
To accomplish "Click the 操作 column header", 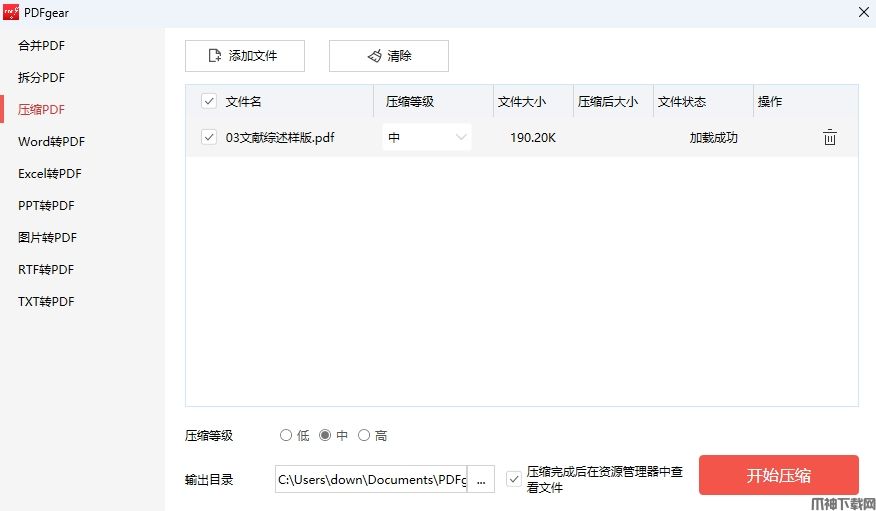I will [770, 102].
